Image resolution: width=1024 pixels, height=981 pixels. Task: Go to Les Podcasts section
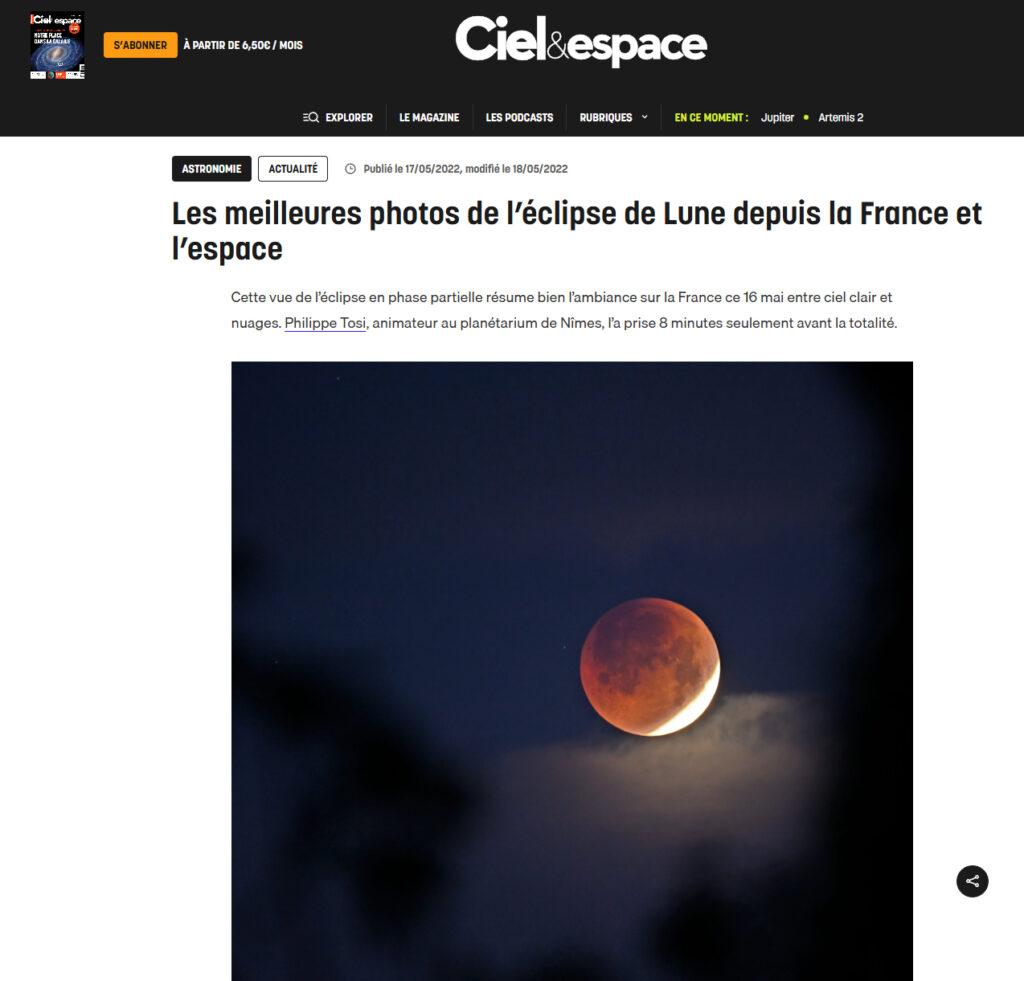(519, 118)
